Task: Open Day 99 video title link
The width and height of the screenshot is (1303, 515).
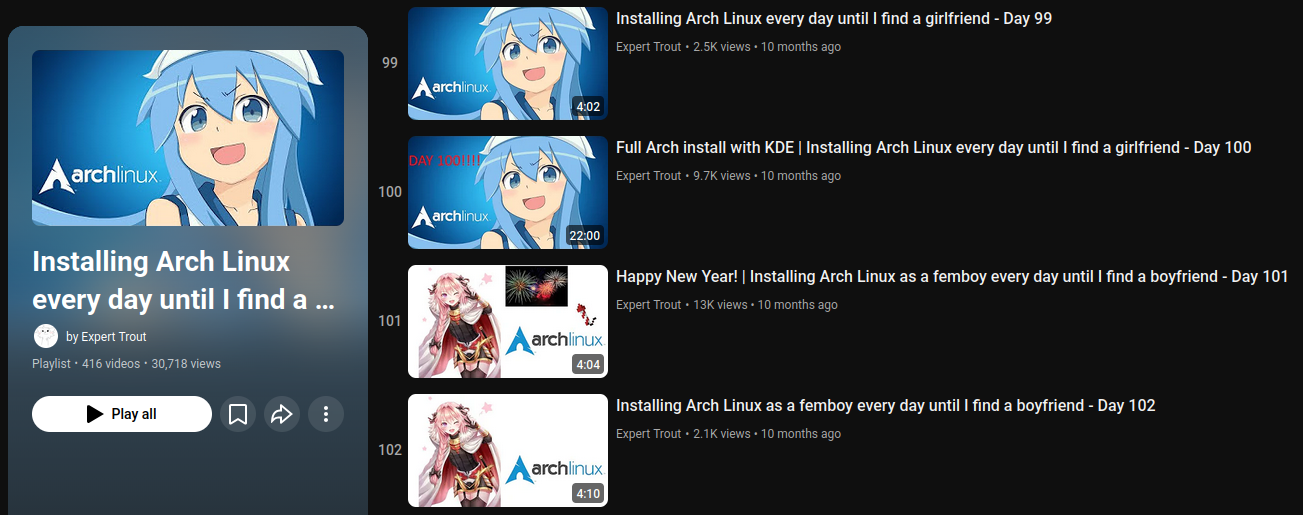Action: (834, 19)
